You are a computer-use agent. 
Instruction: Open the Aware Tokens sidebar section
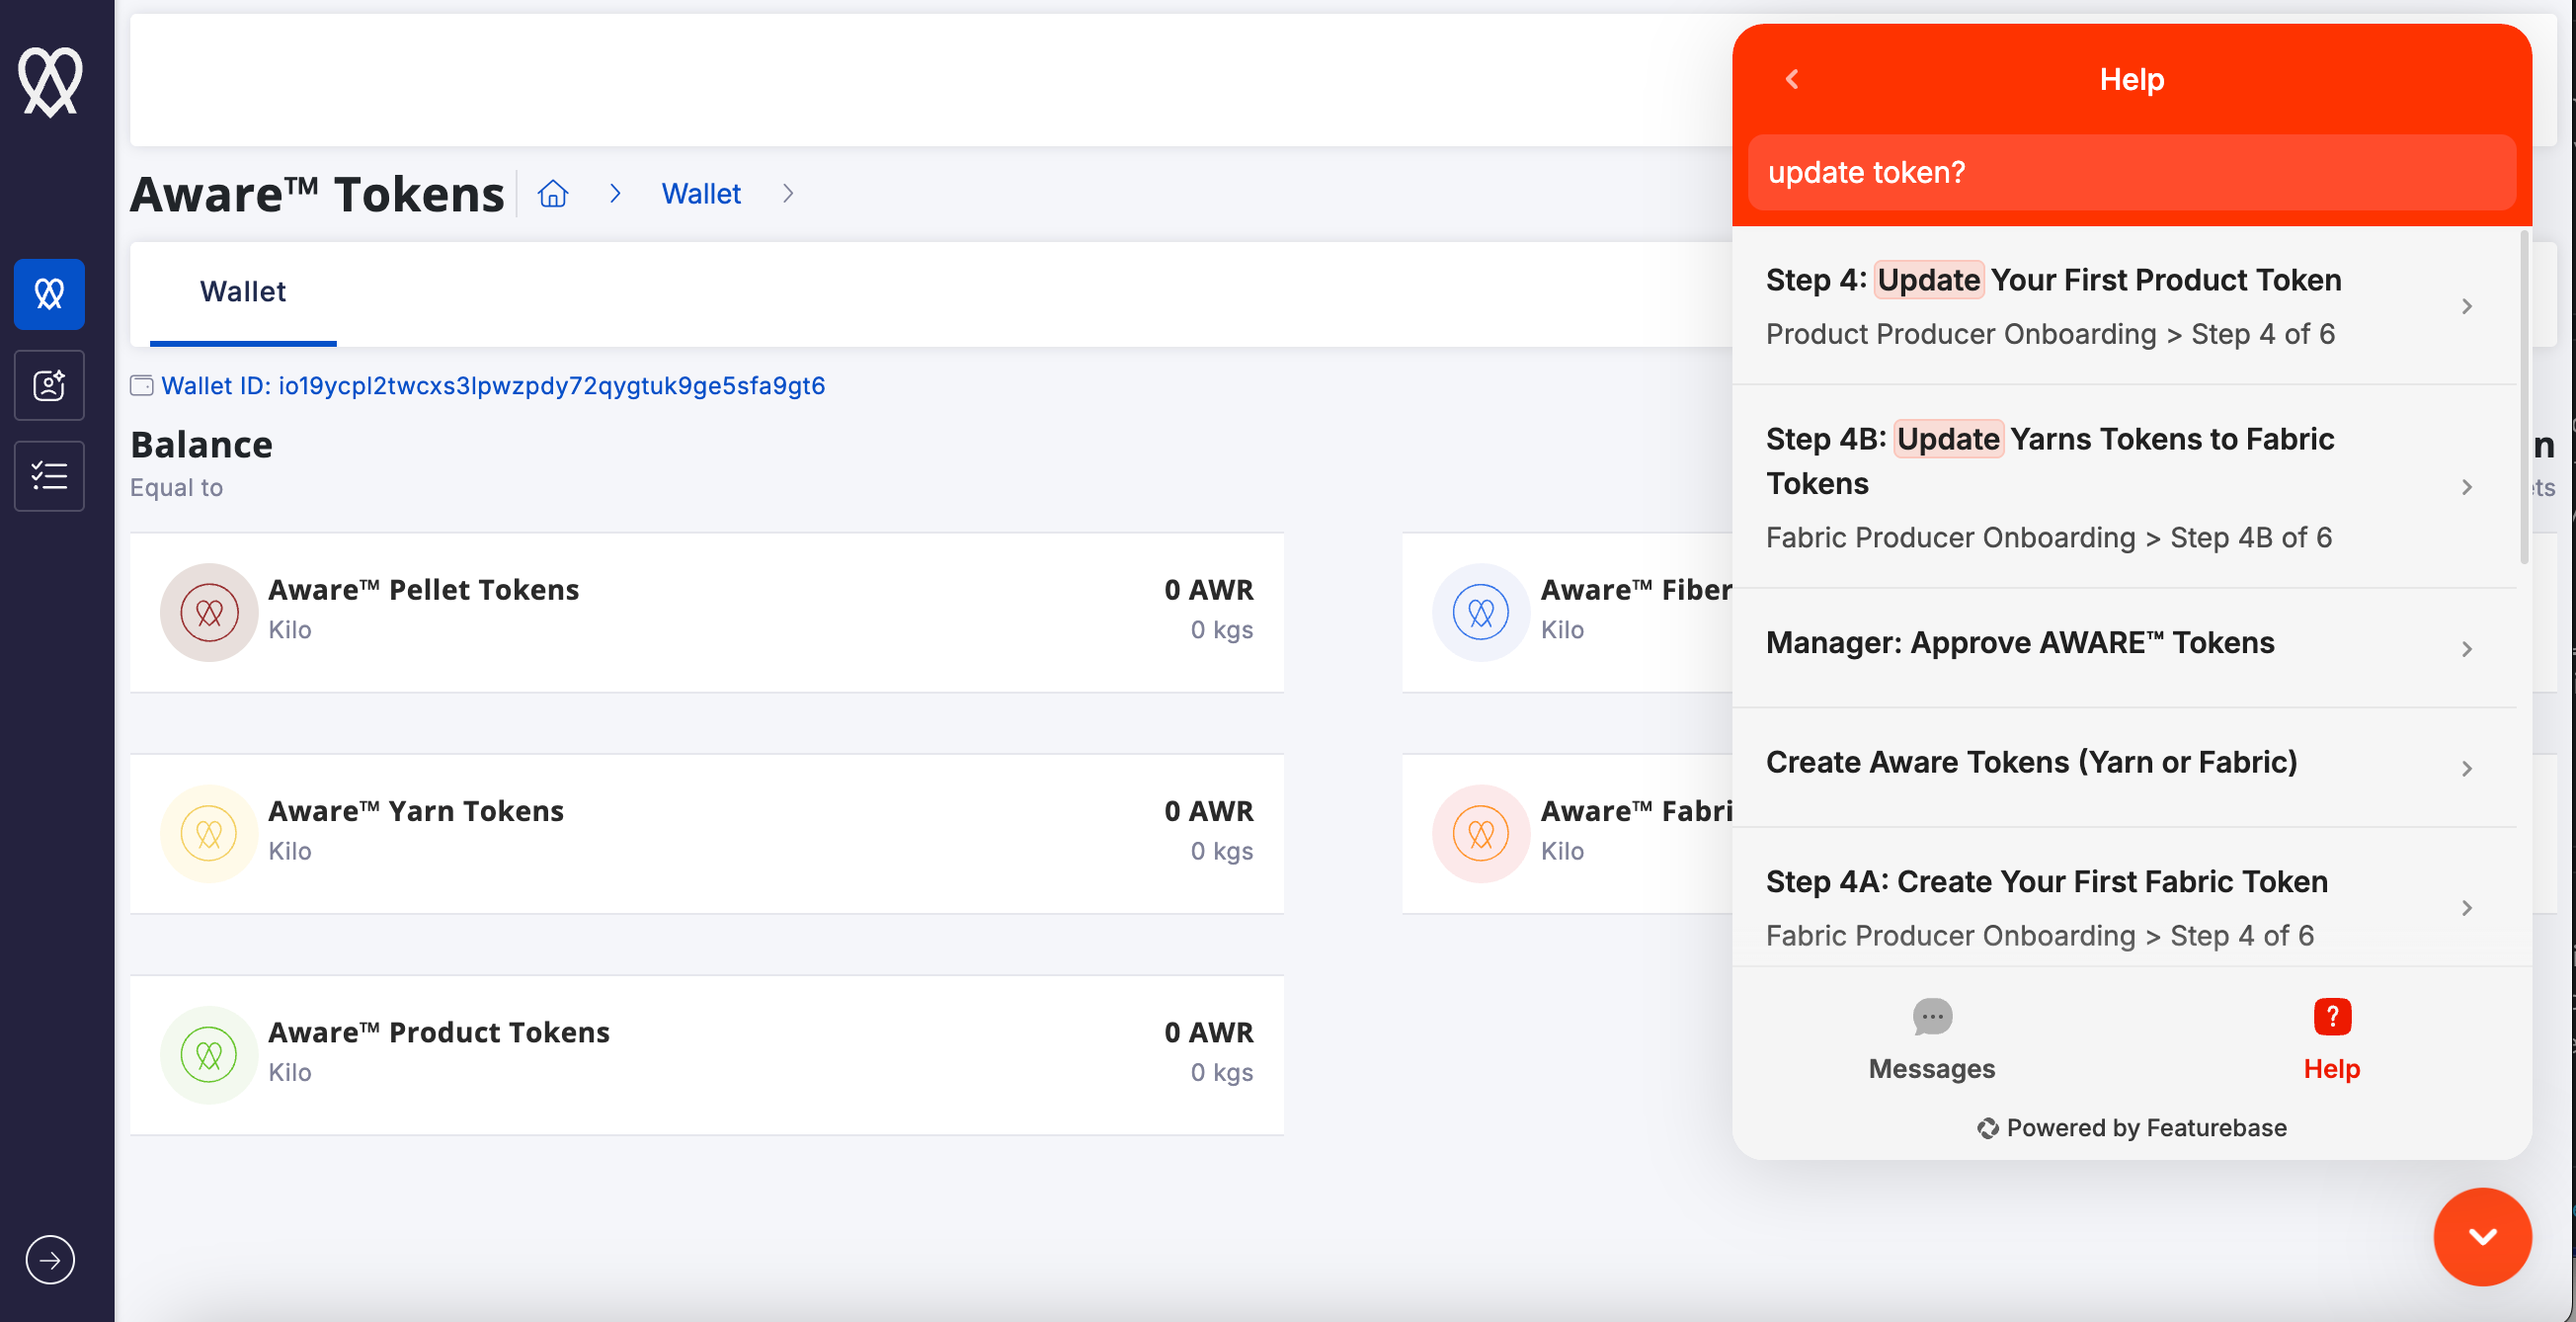tap(49, 294)
